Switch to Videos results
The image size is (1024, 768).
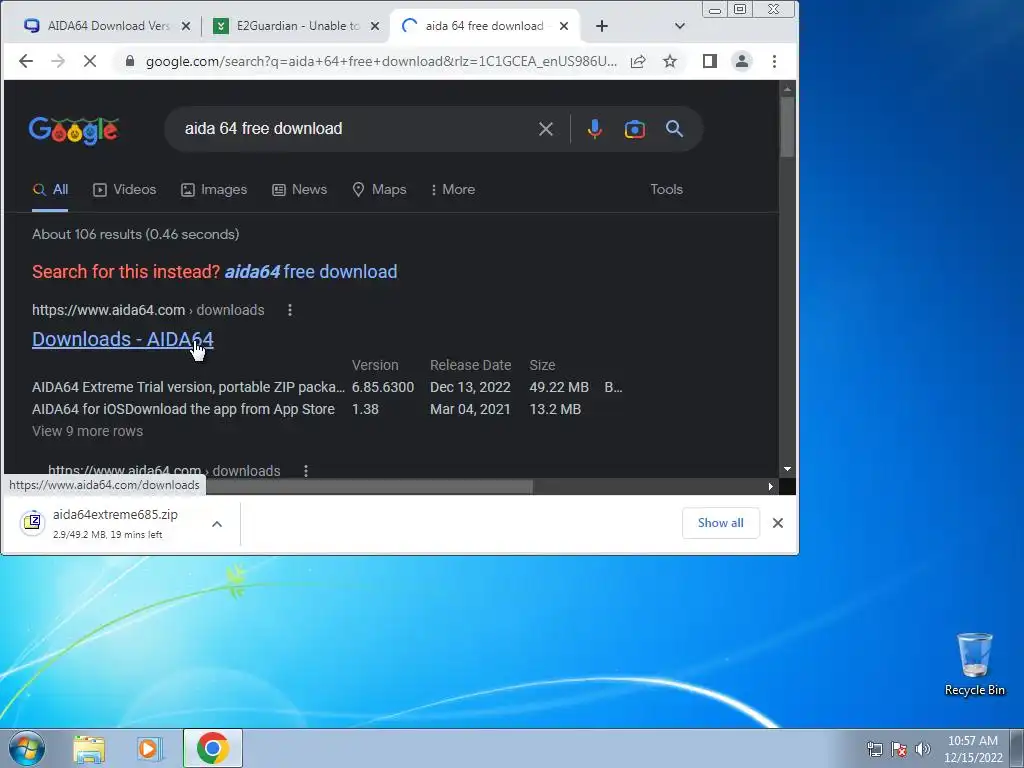click(125, 189)
